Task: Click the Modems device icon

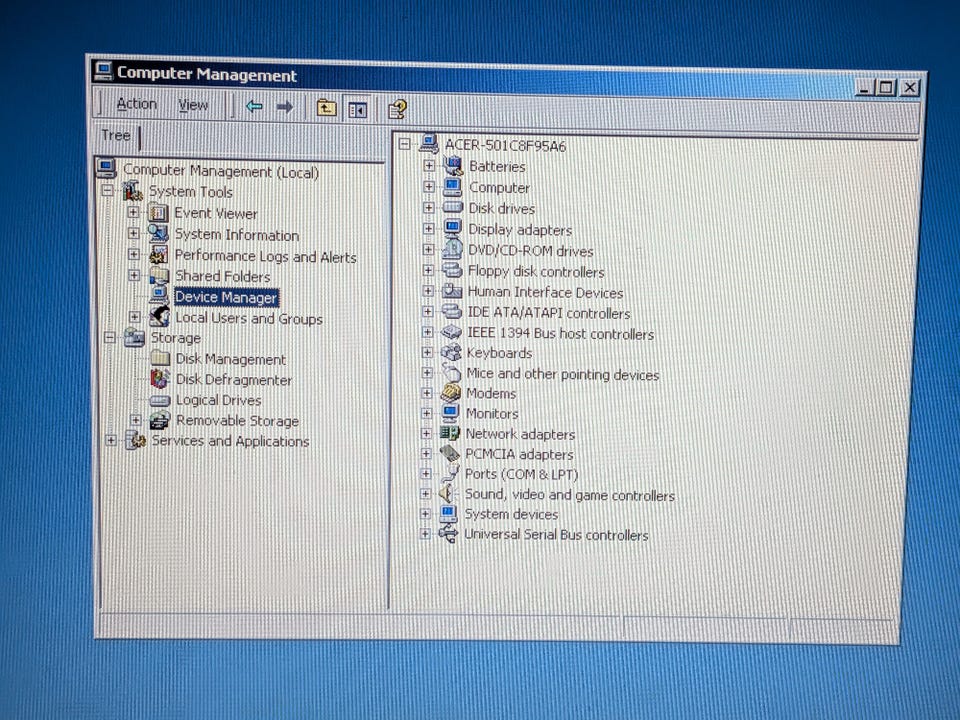Action: coord(451,392)
